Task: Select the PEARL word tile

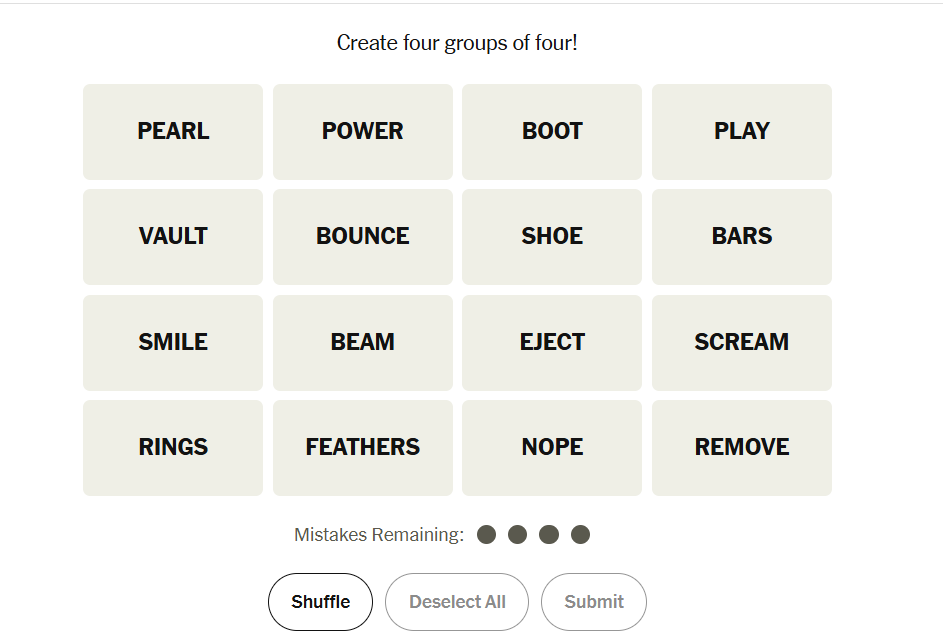Action: pos(173,132)
